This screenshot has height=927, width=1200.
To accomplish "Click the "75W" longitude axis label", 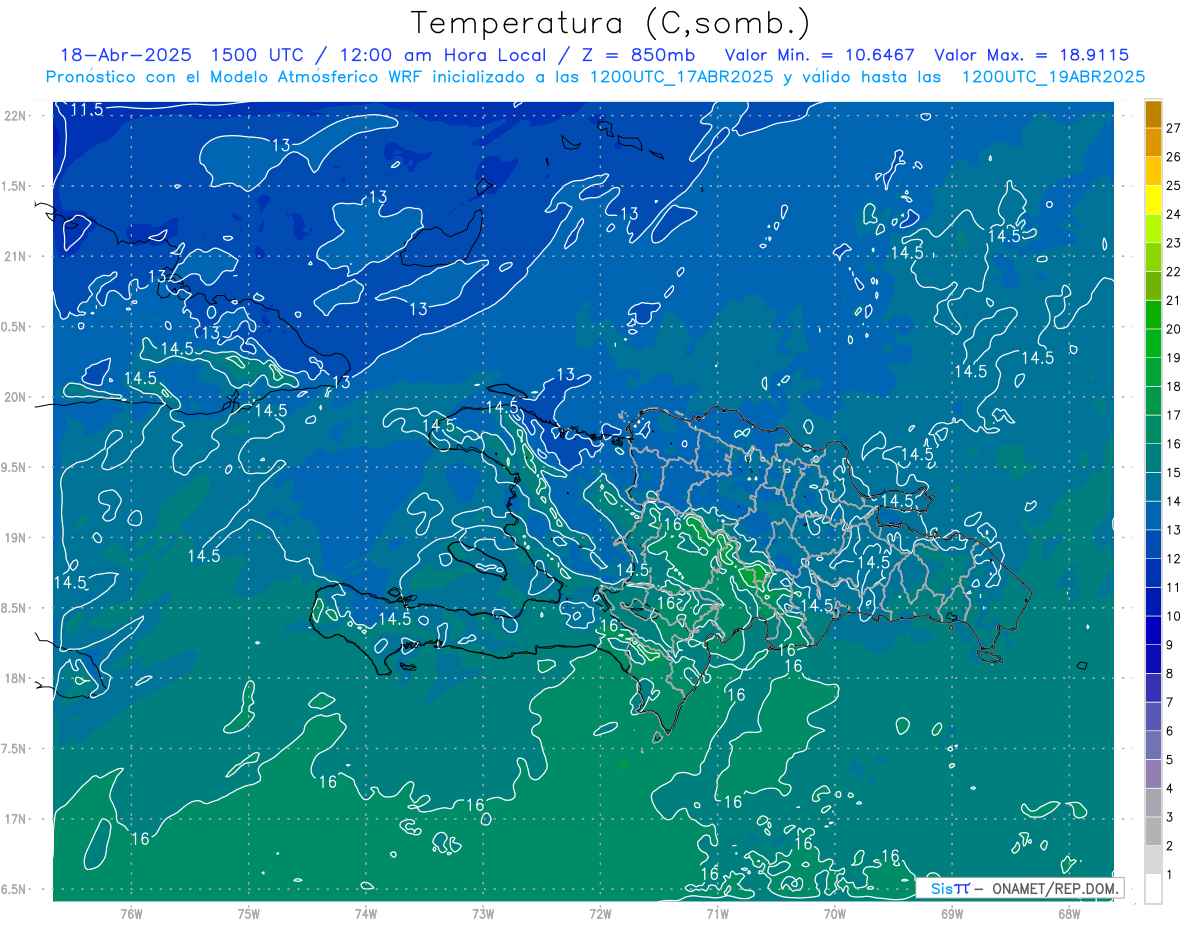I will (x=248, y=914).
